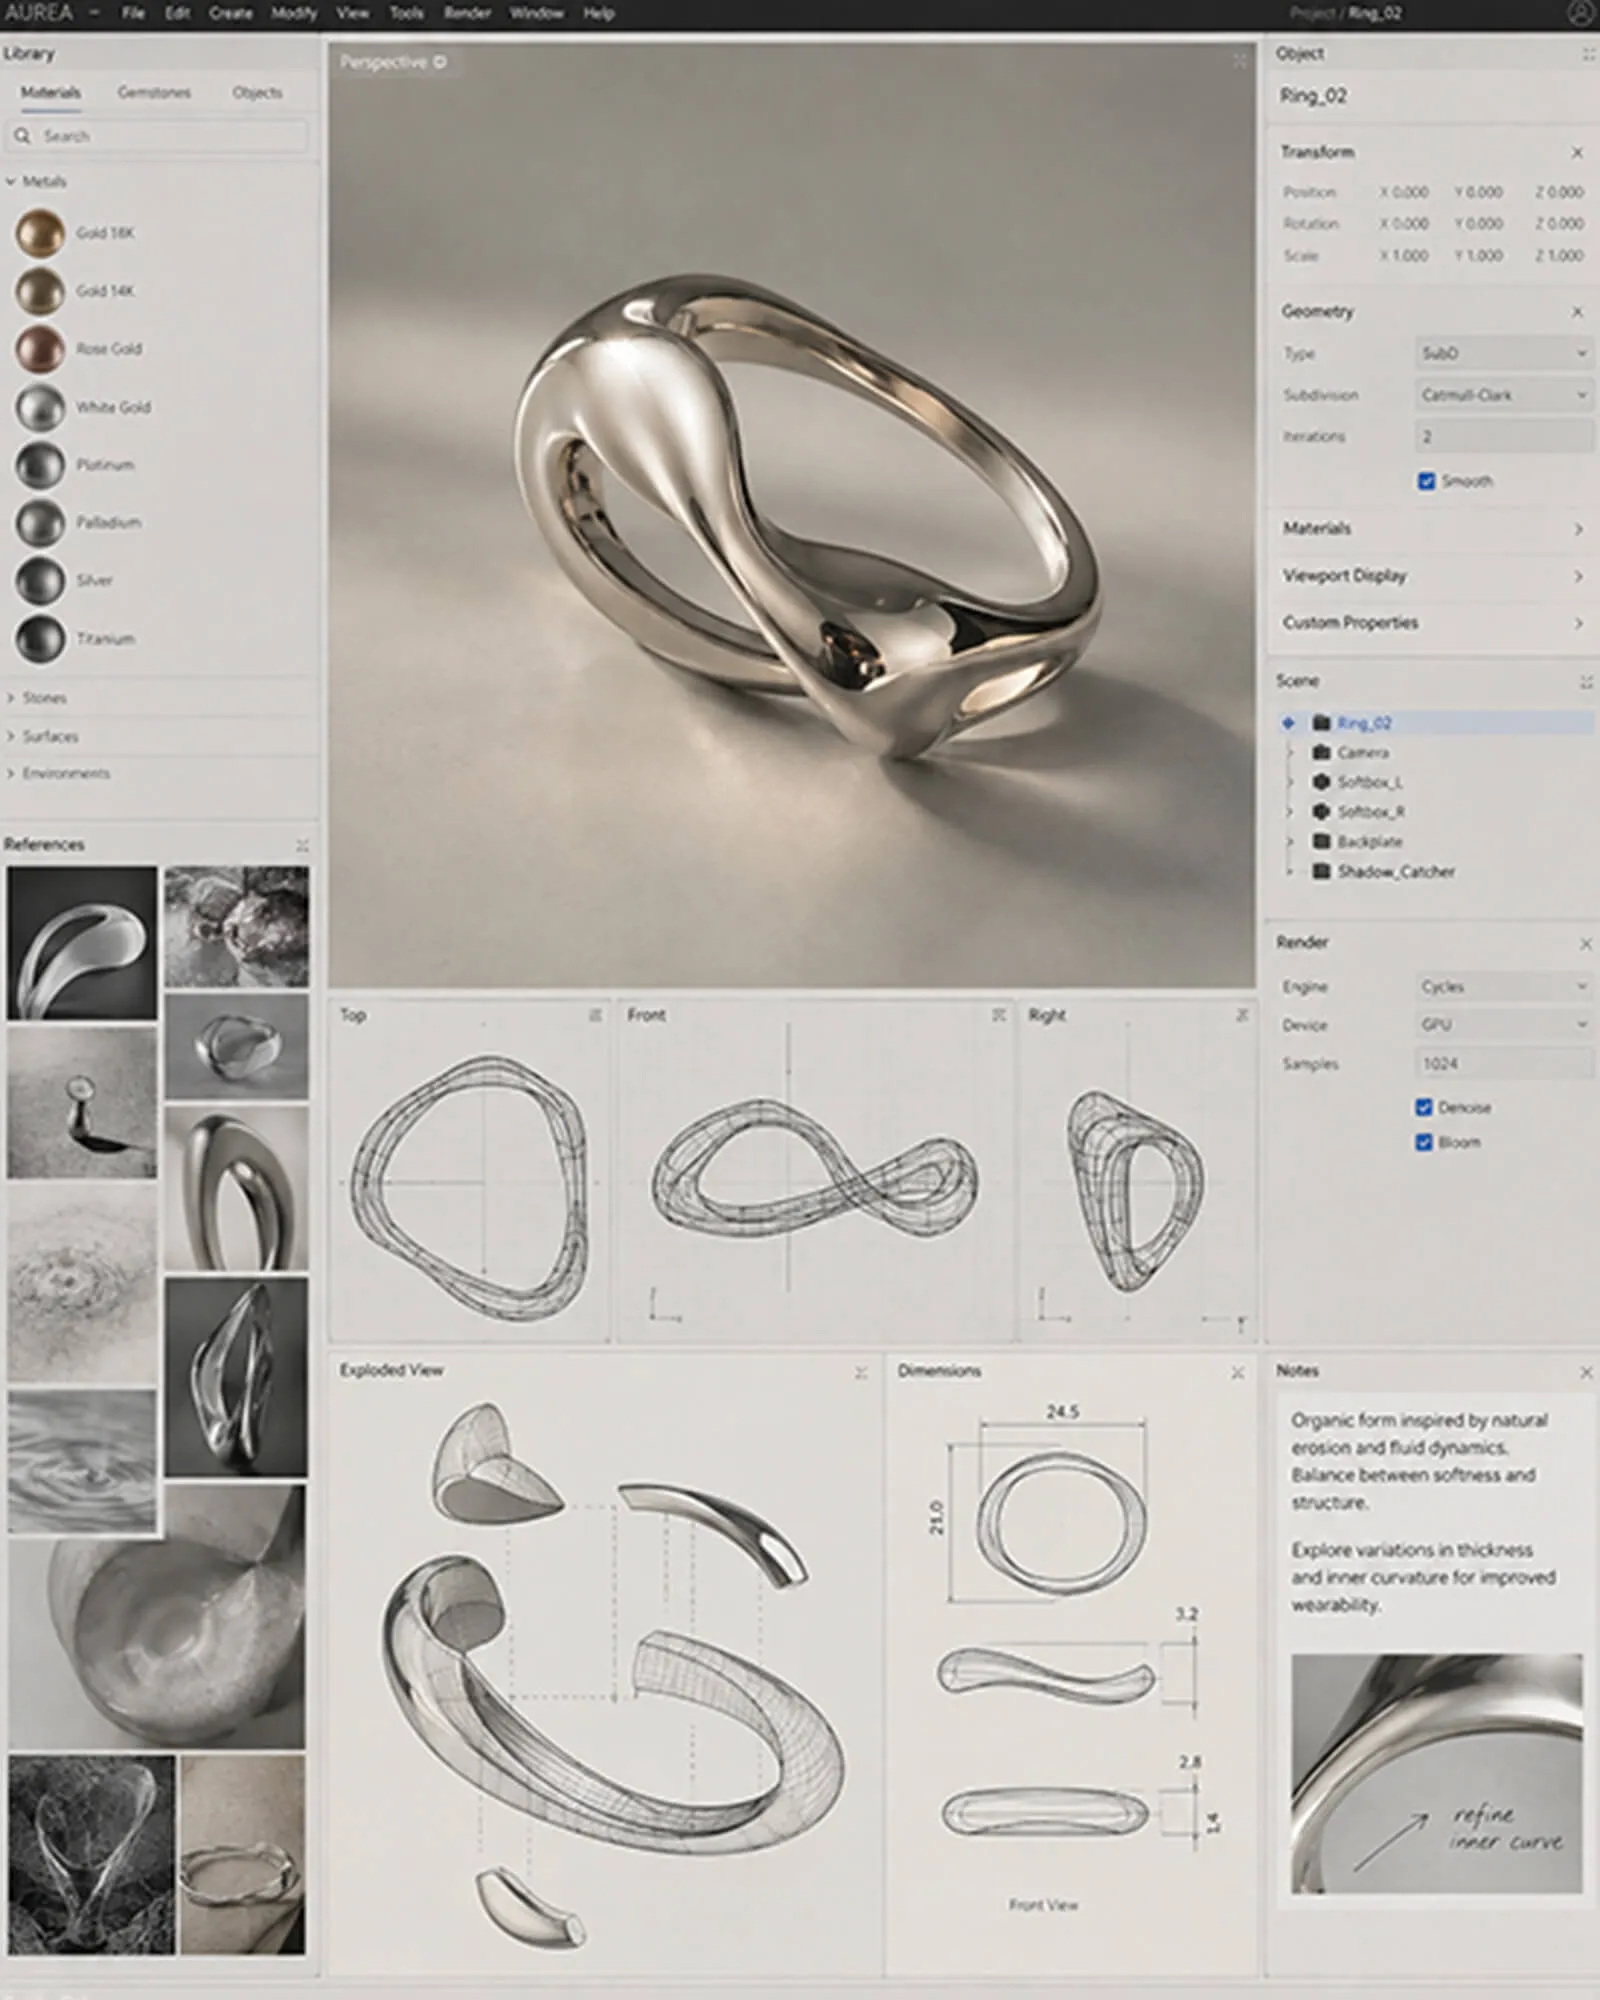Switch to the Gemstones tab
The width and height of the screenshot is (1600, 2000).
pyautogui.click(x=154, y=92)
